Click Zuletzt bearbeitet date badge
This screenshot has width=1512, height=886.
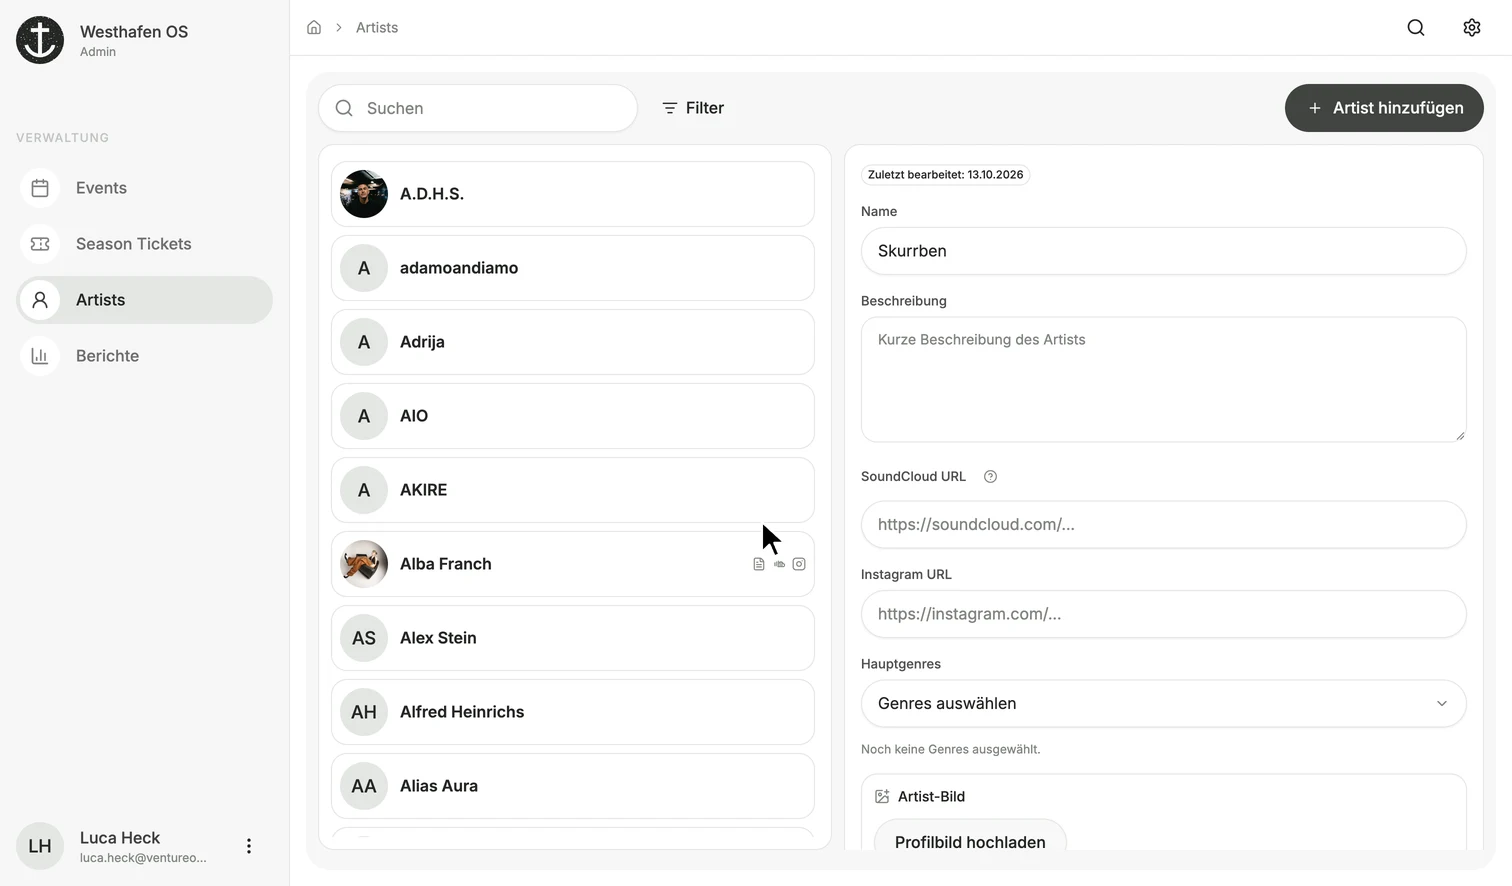coord(945,174)
